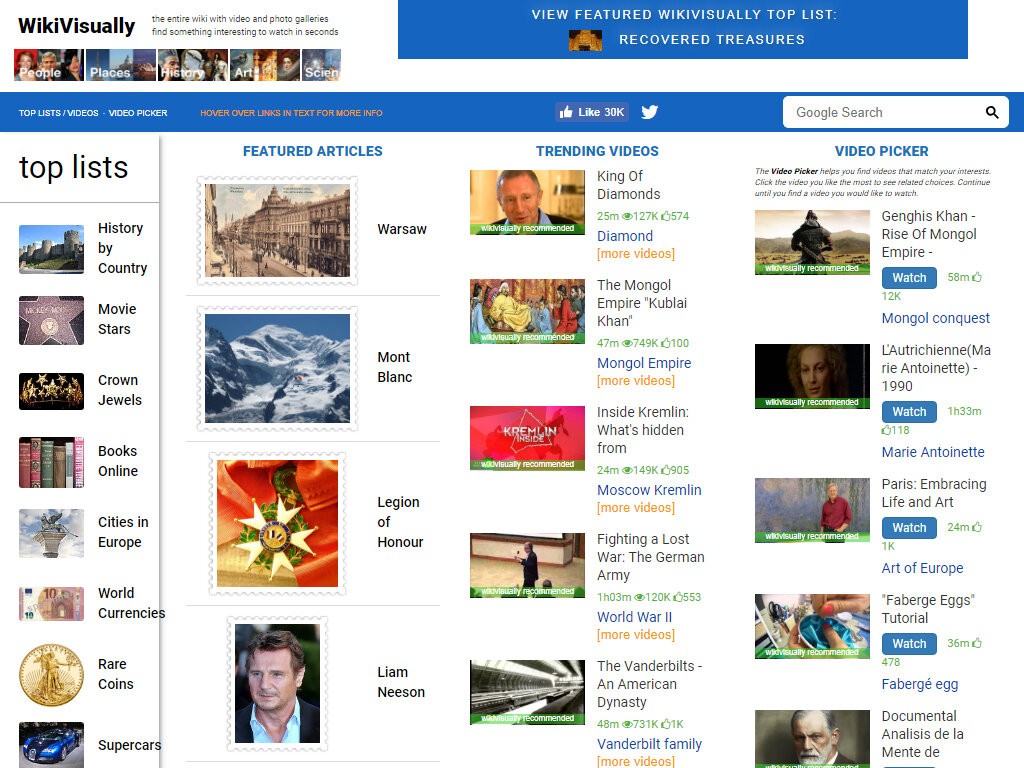Open the Top Lists / Videos menu link
Screen dimensions: 1024x768
[x=58, y=113]
